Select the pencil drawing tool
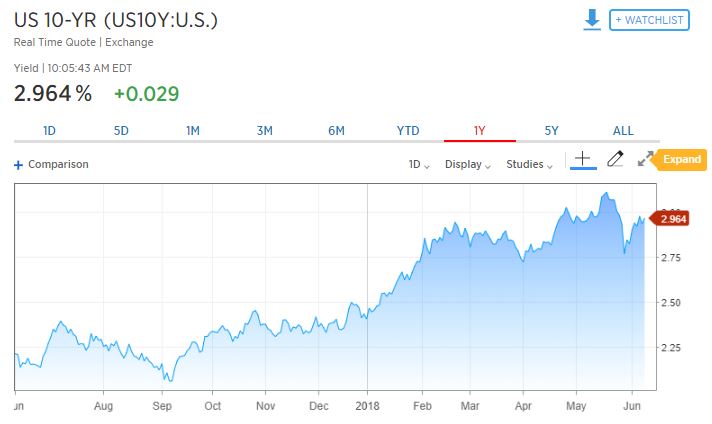This screenshot has width=712, height=424. click(x=615, y=159)
